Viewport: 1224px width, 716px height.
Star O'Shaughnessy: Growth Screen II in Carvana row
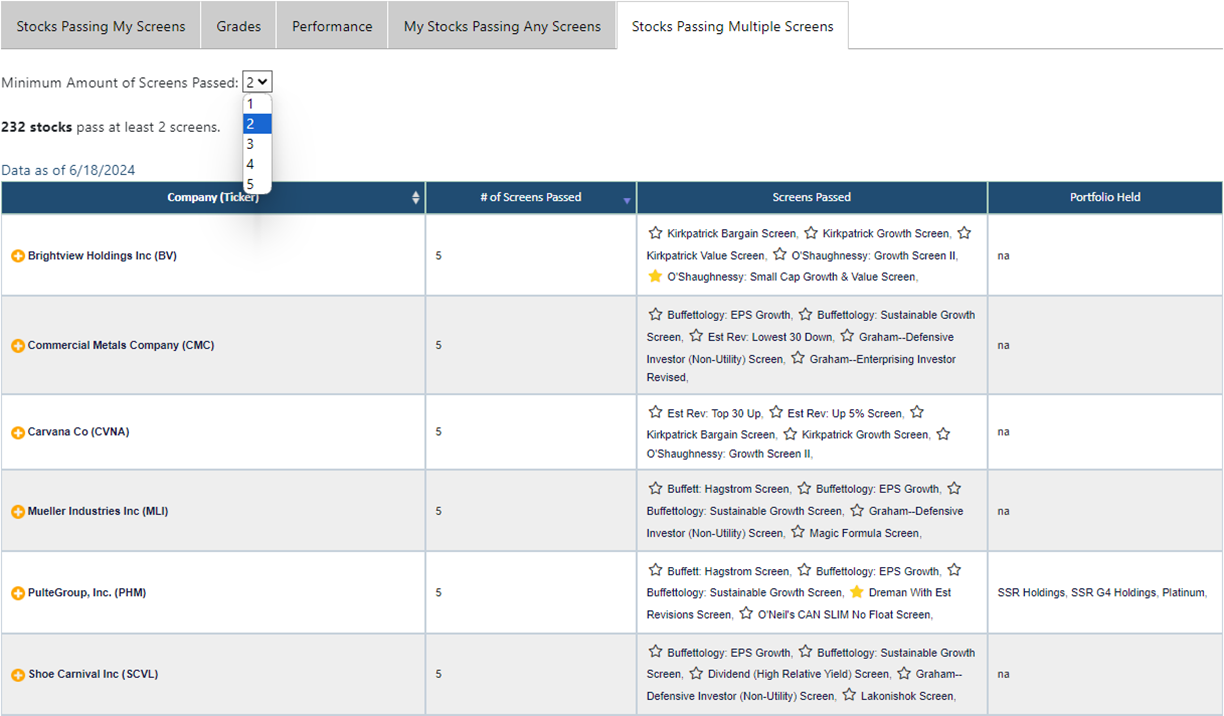[x=943, y=434]
